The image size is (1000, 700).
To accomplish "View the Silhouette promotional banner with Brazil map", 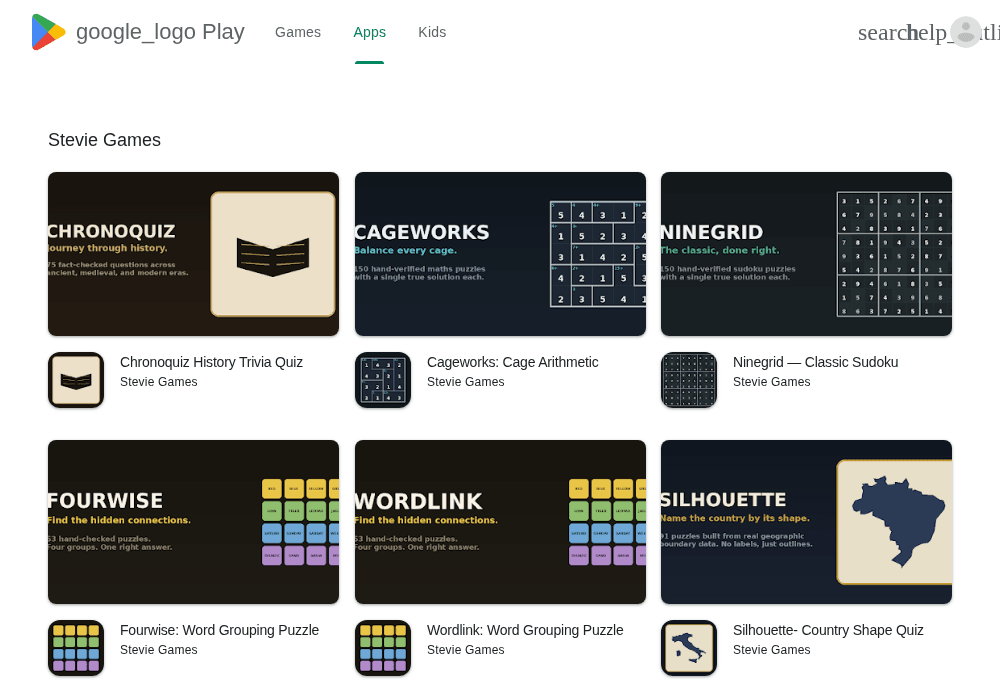I will [806, 521].
